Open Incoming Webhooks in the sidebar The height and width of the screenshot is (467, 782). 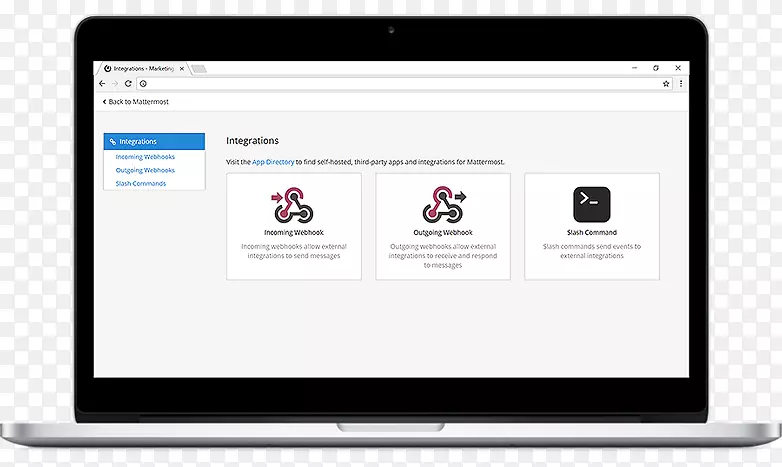point(145,157)
